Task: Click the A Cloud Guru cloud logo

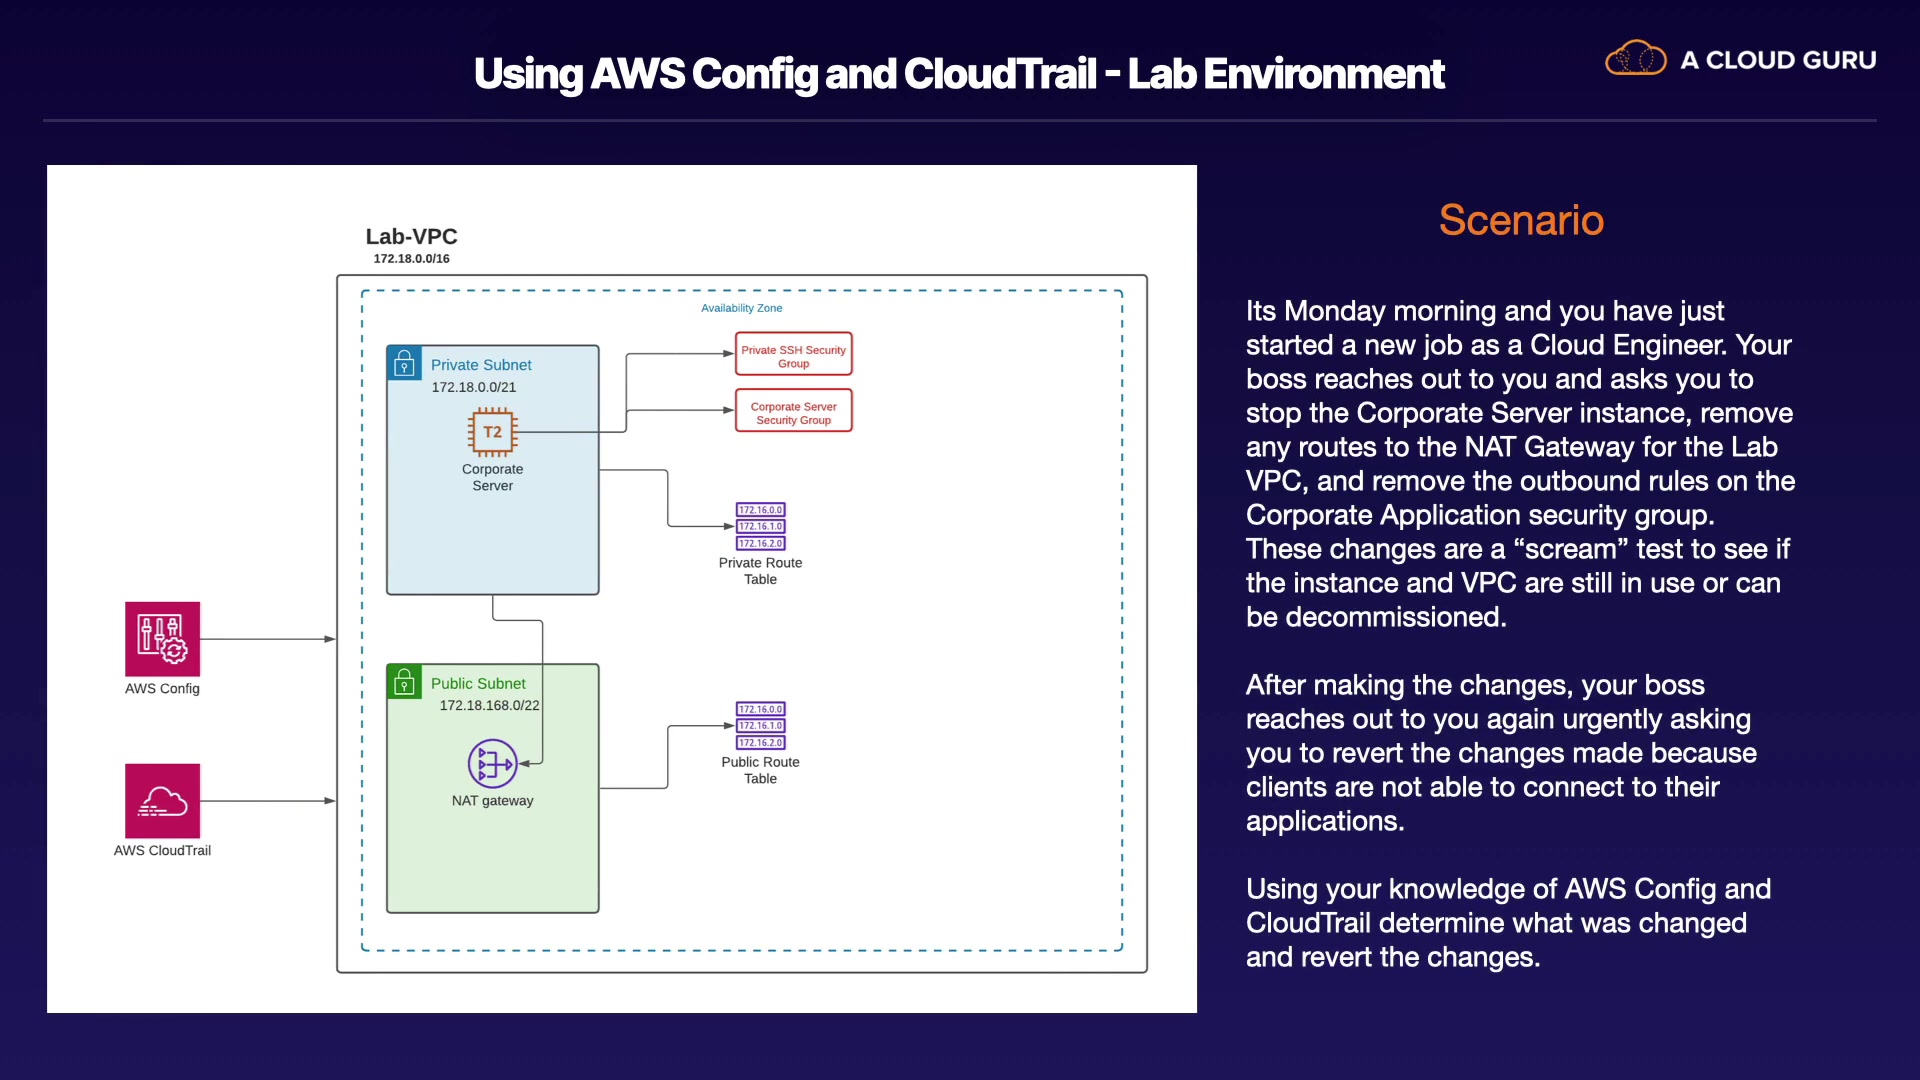Action: tap(1635, 59)
